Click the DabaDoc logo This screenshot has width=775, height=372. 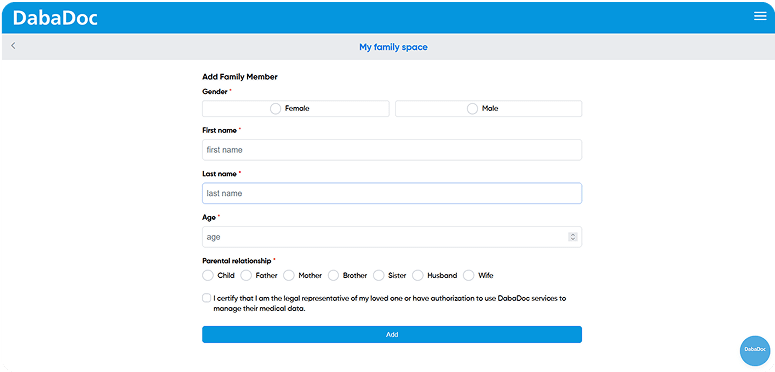click(x=55, y=18)
